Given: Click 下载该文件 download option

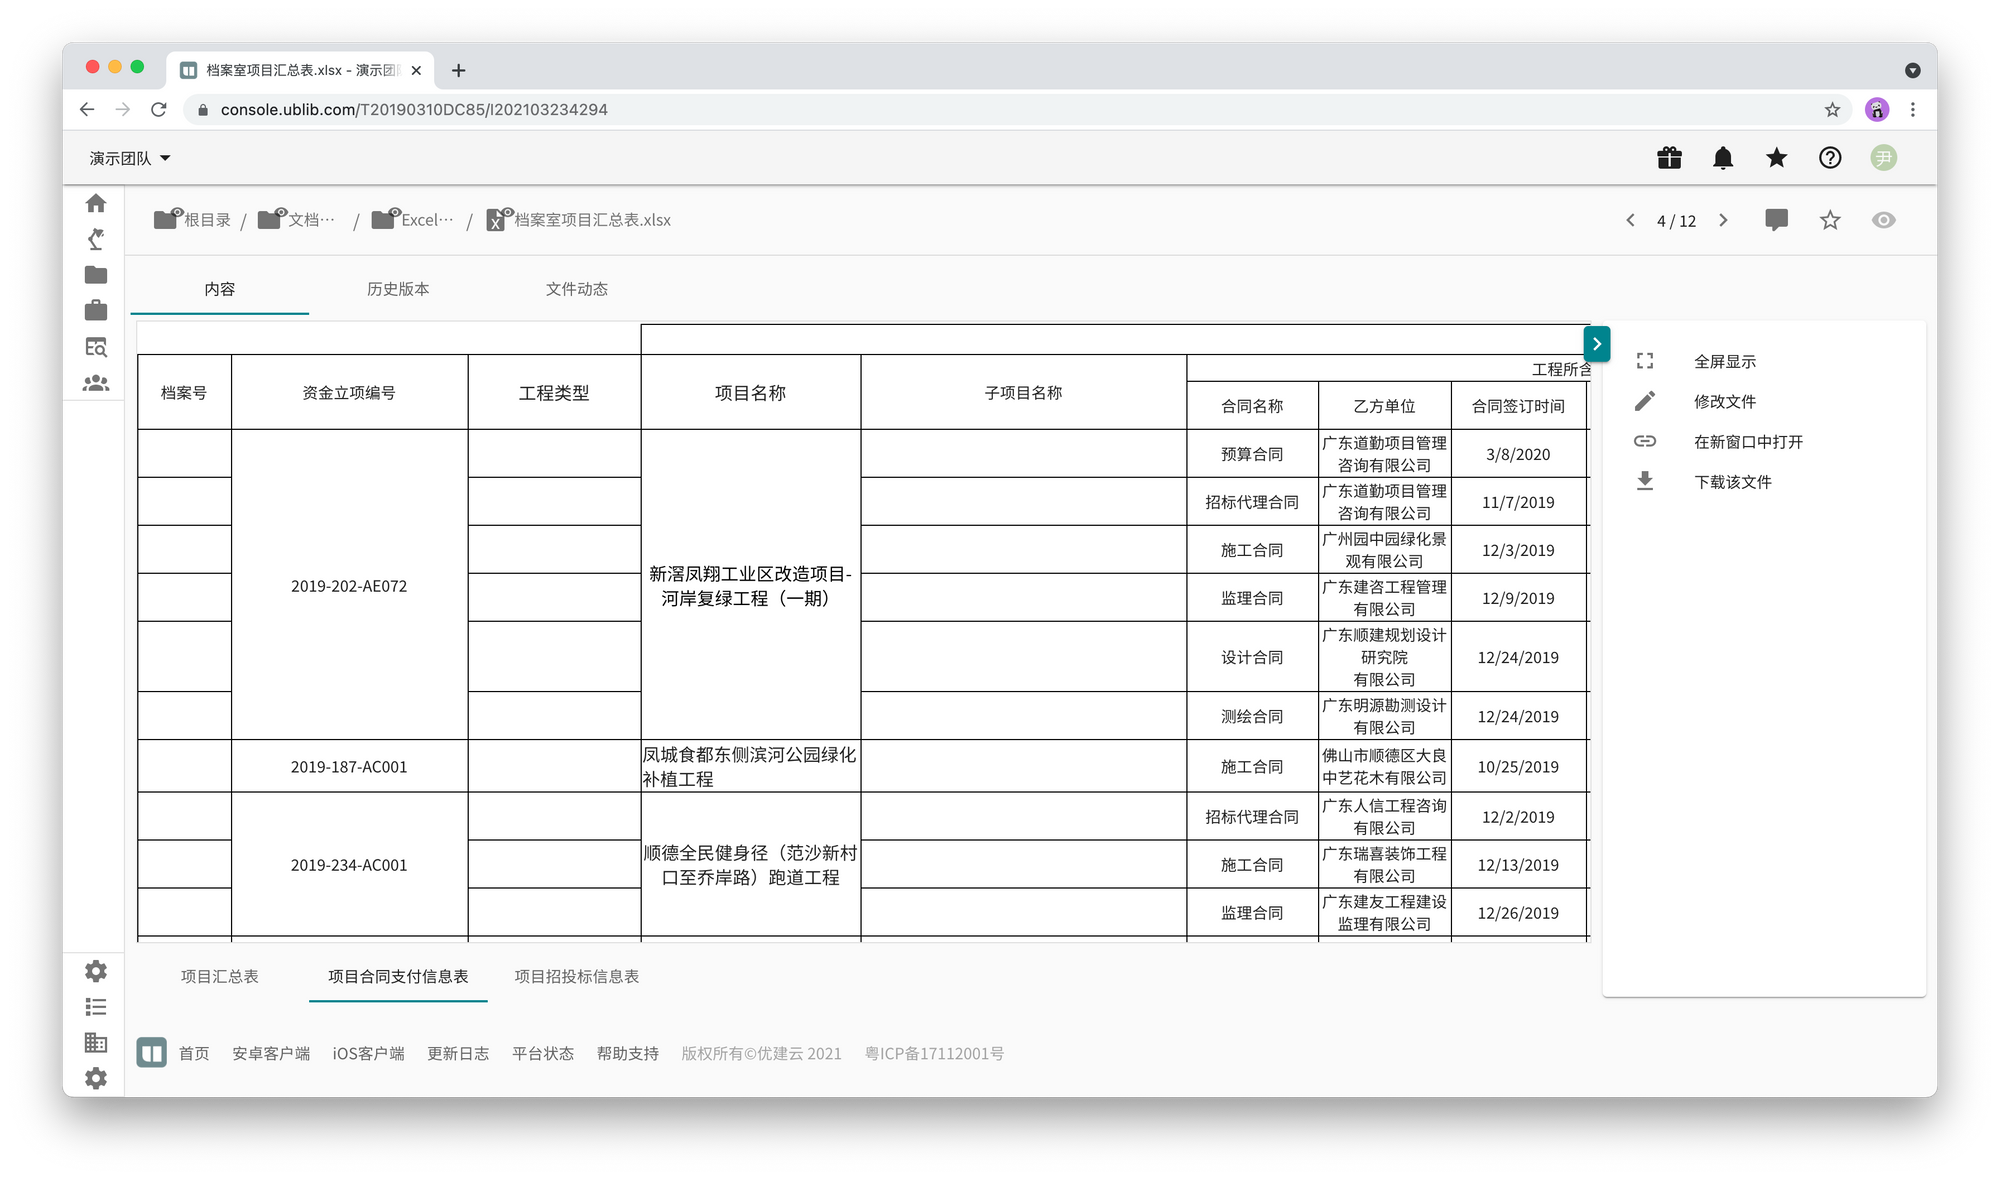Looking at the screenshot, I should 1732,482.
